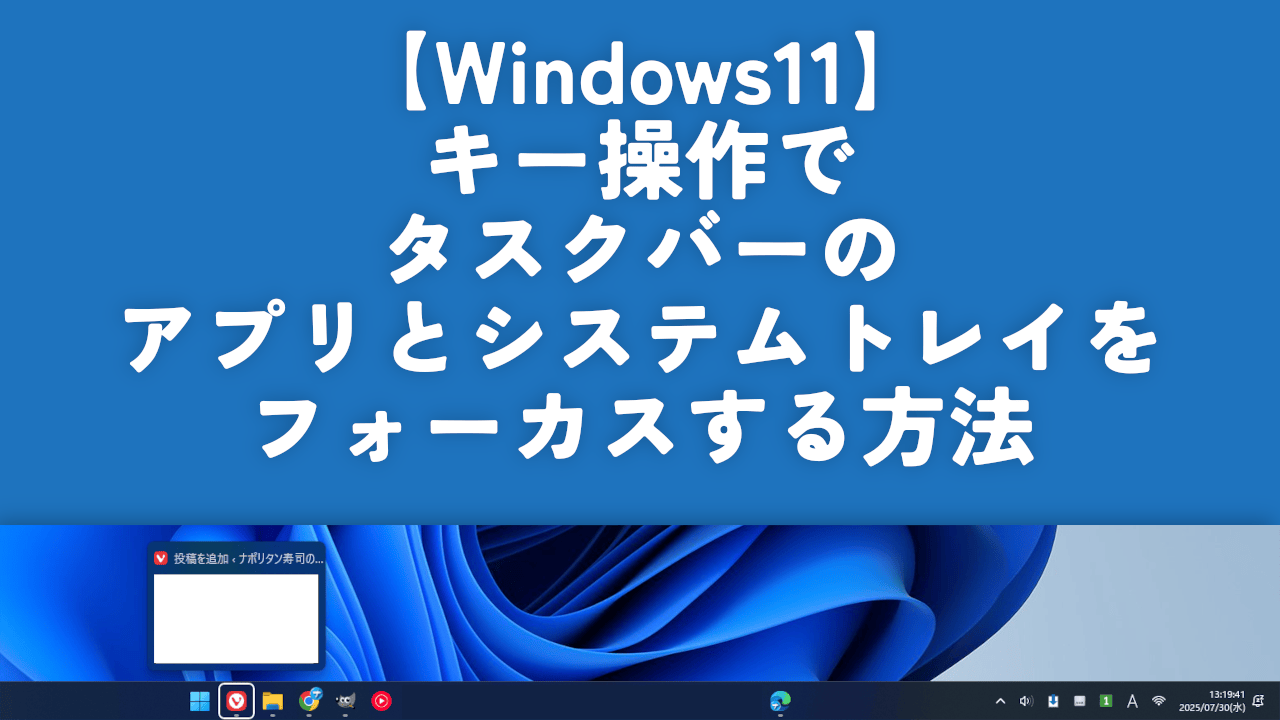
Task: Click the green number 1 tray icon
Action: click(x=1106, y=701)
